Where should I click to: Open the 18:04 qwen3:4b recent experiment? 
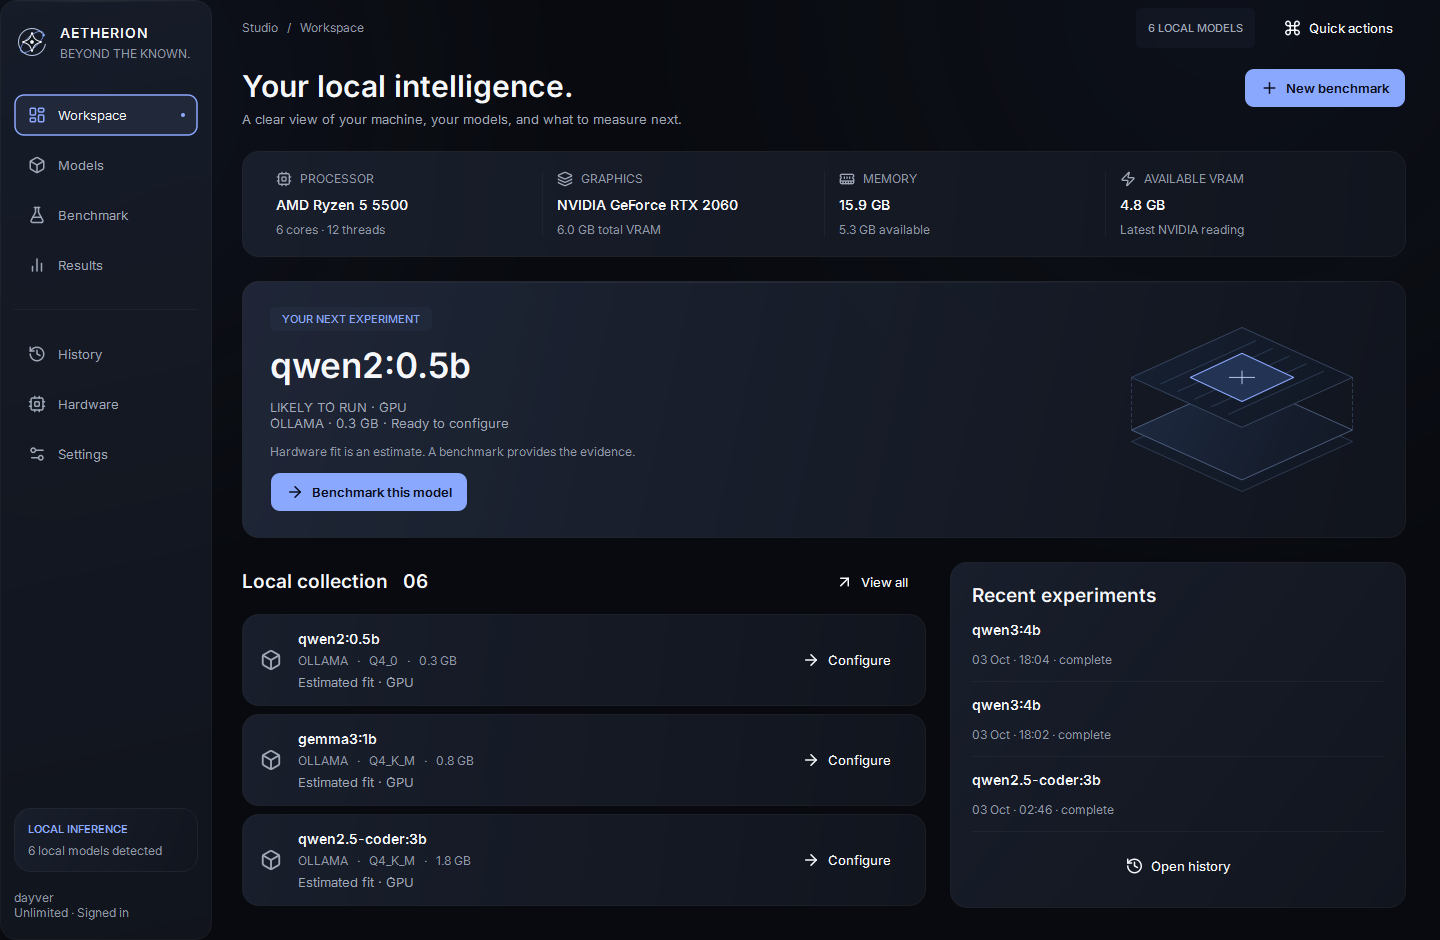pos(1178,644)
